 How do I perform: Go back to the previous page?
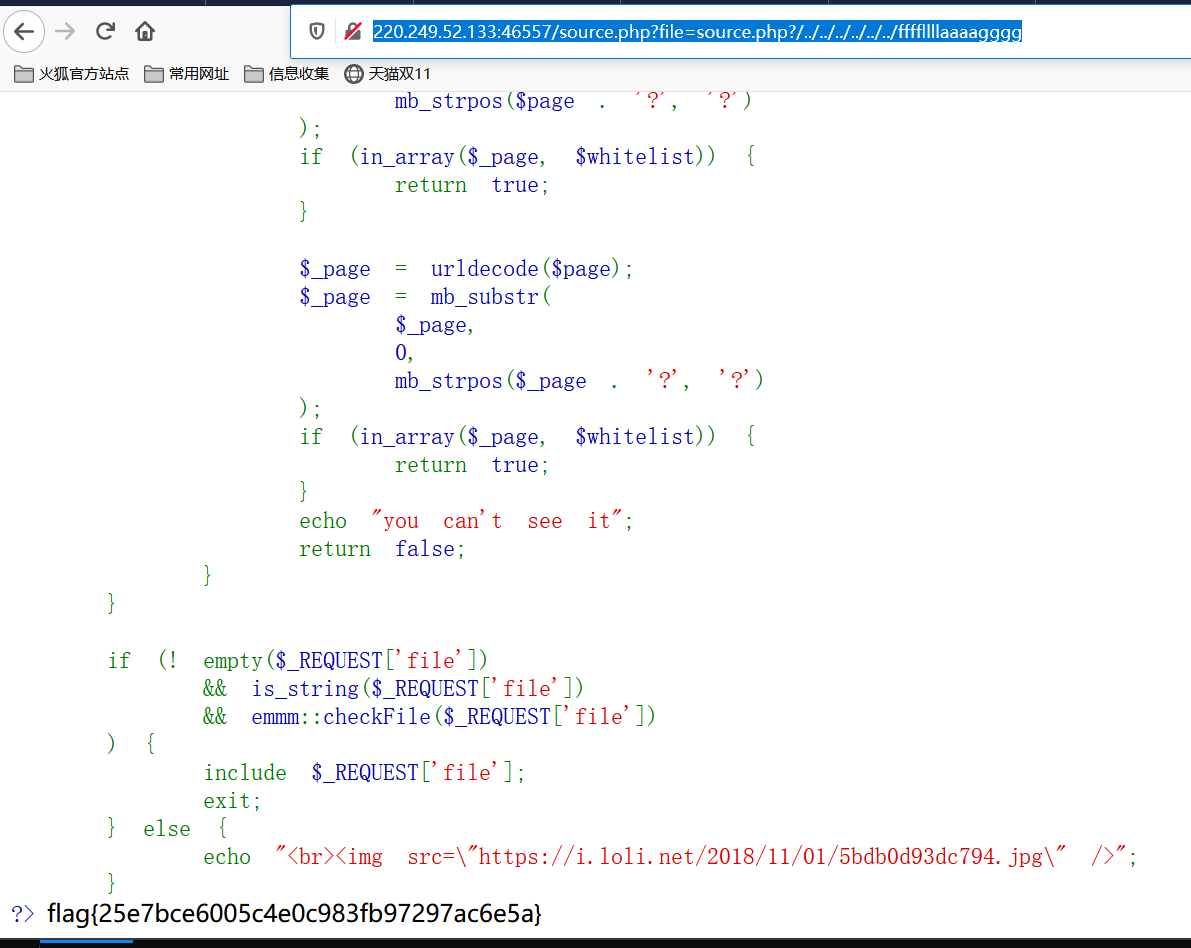(x=24, y=32)
